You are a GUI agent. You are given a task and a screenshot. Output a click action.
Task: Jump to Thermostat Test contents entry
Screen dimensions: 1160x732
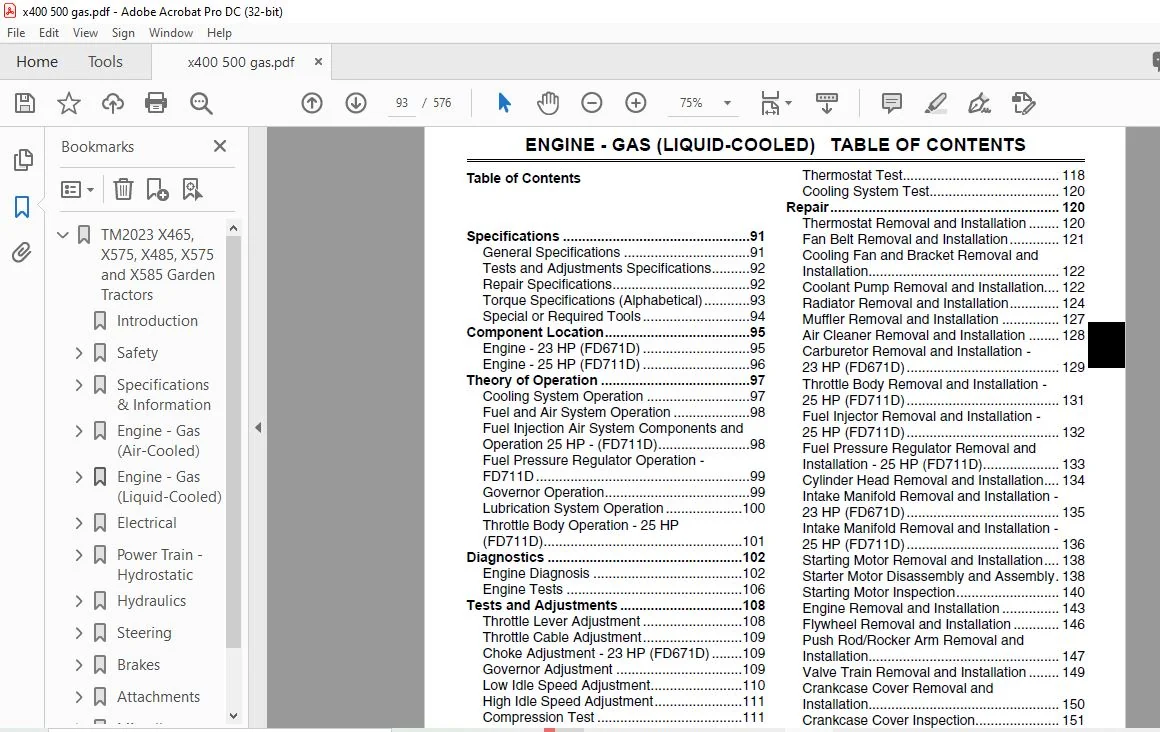click(x=943, y=175)
